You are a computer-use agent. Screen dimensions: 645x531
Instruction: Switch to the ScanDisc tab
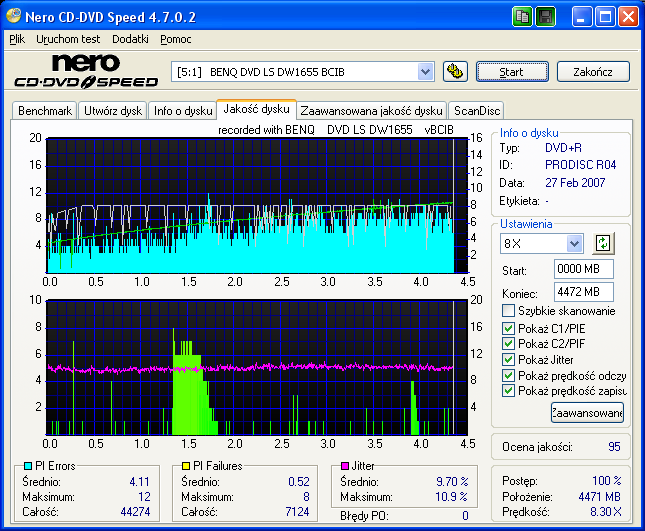476,111
